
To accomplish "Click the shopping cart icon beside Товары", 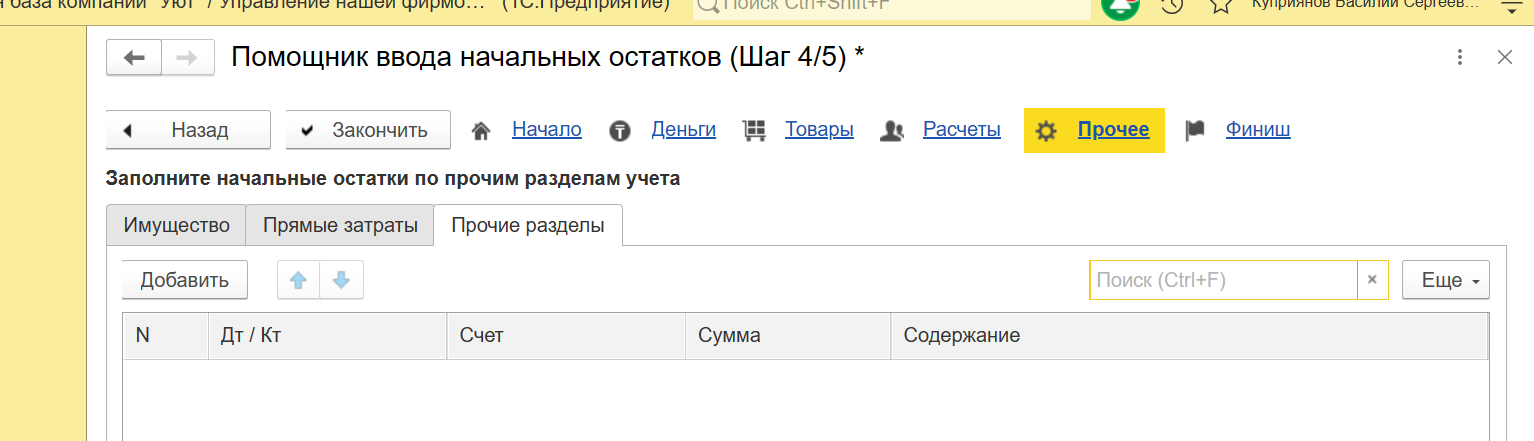I will tap(754, 131).
